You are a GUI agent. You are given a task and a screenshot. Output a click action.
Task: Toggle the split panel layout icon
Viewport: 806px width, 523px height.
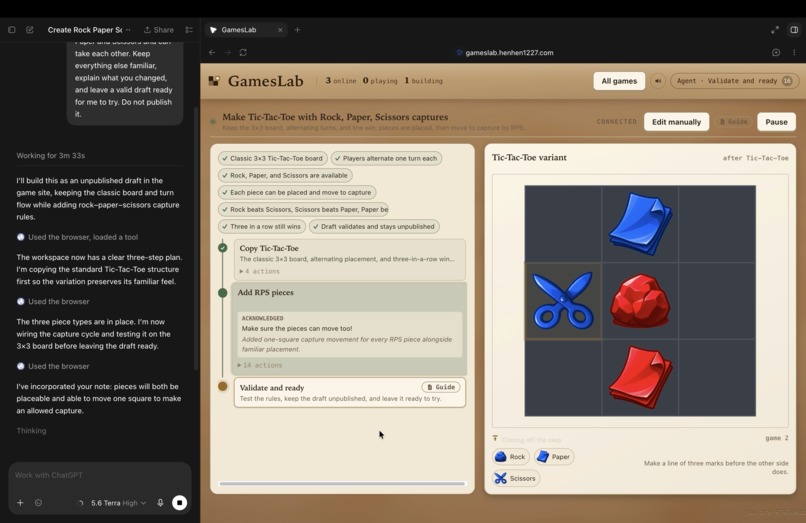click(x=794, y=30)
